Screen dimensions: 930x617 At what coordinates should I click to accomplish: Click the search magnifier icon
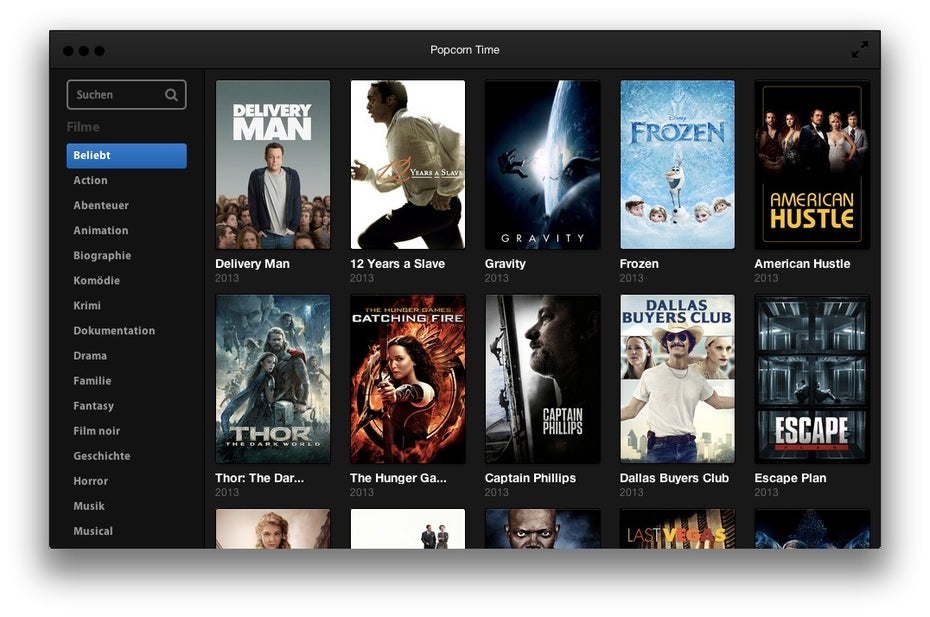(x=171, y=95)
